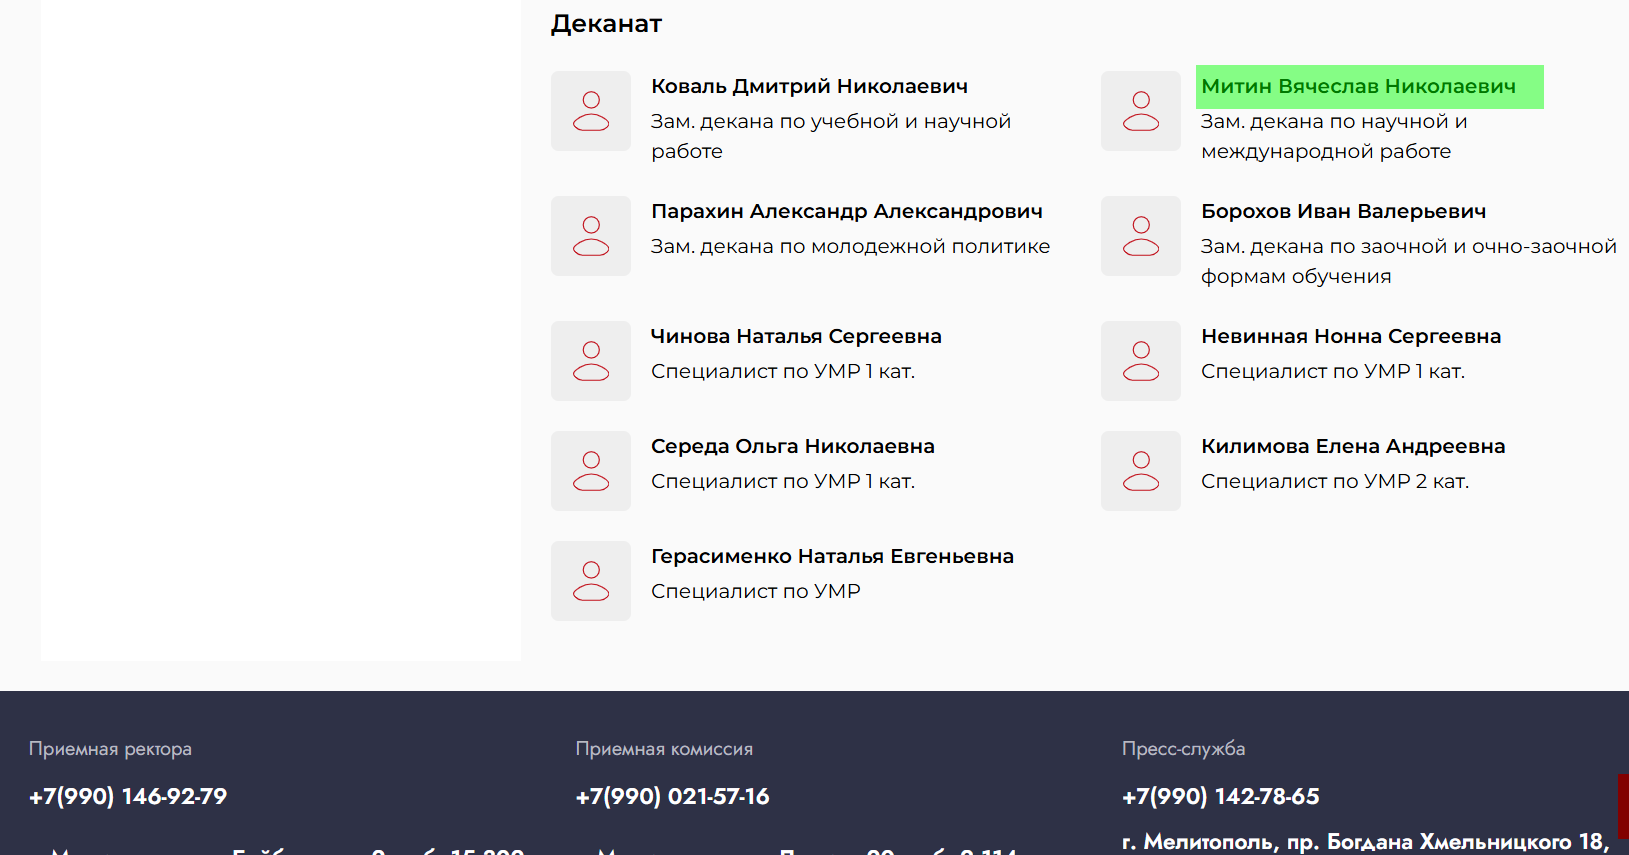Select the Деканат heading
1629x855 pixels.
[606, 23]
